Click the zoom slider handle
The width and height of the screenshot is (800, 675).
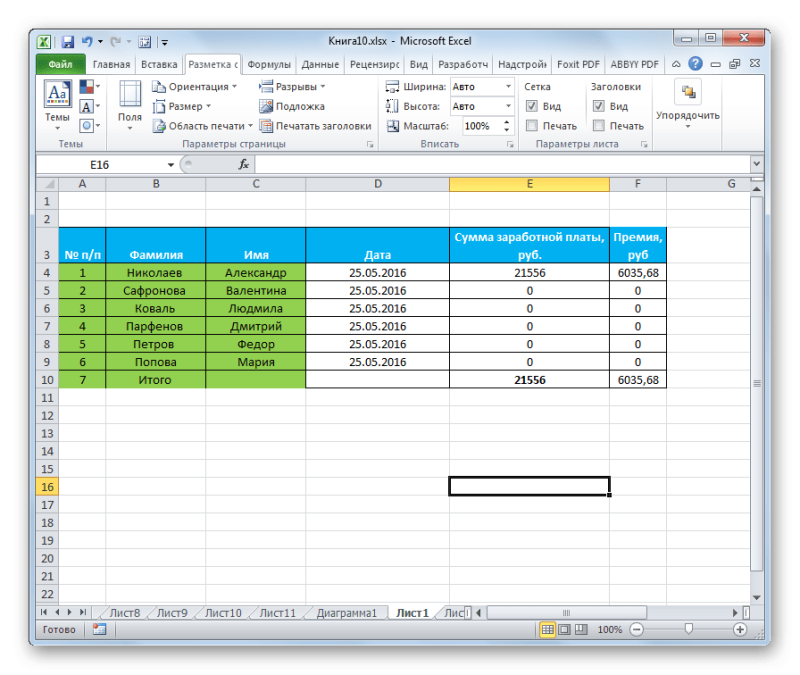pyautogui.click(x=688, y=629)
